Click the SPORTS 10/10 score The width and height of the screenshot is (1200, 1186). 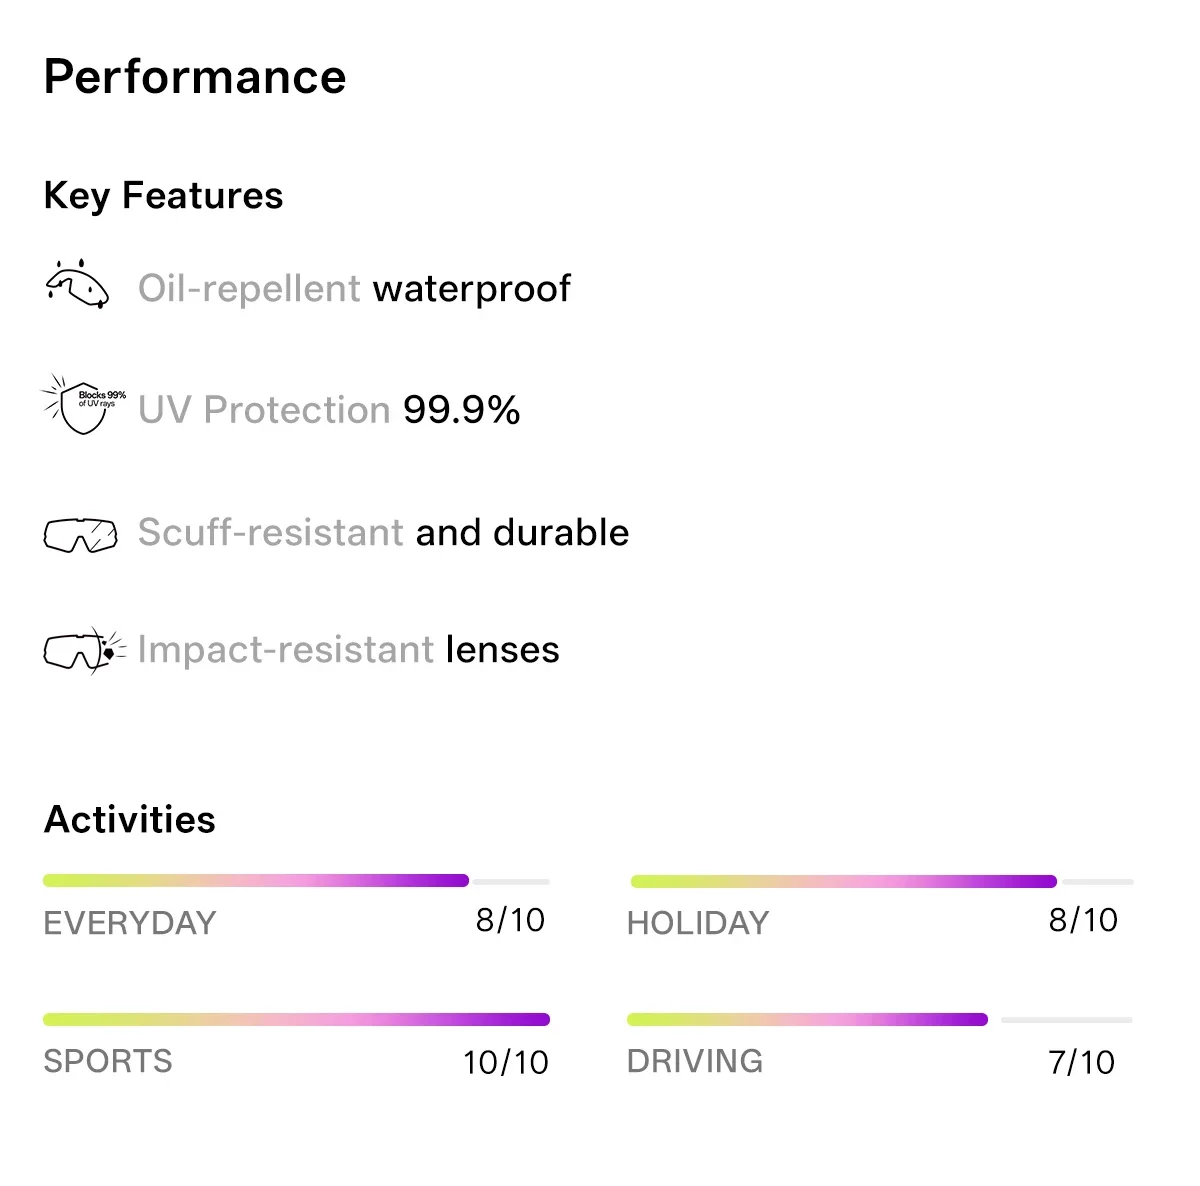(x=506, y=1062)
